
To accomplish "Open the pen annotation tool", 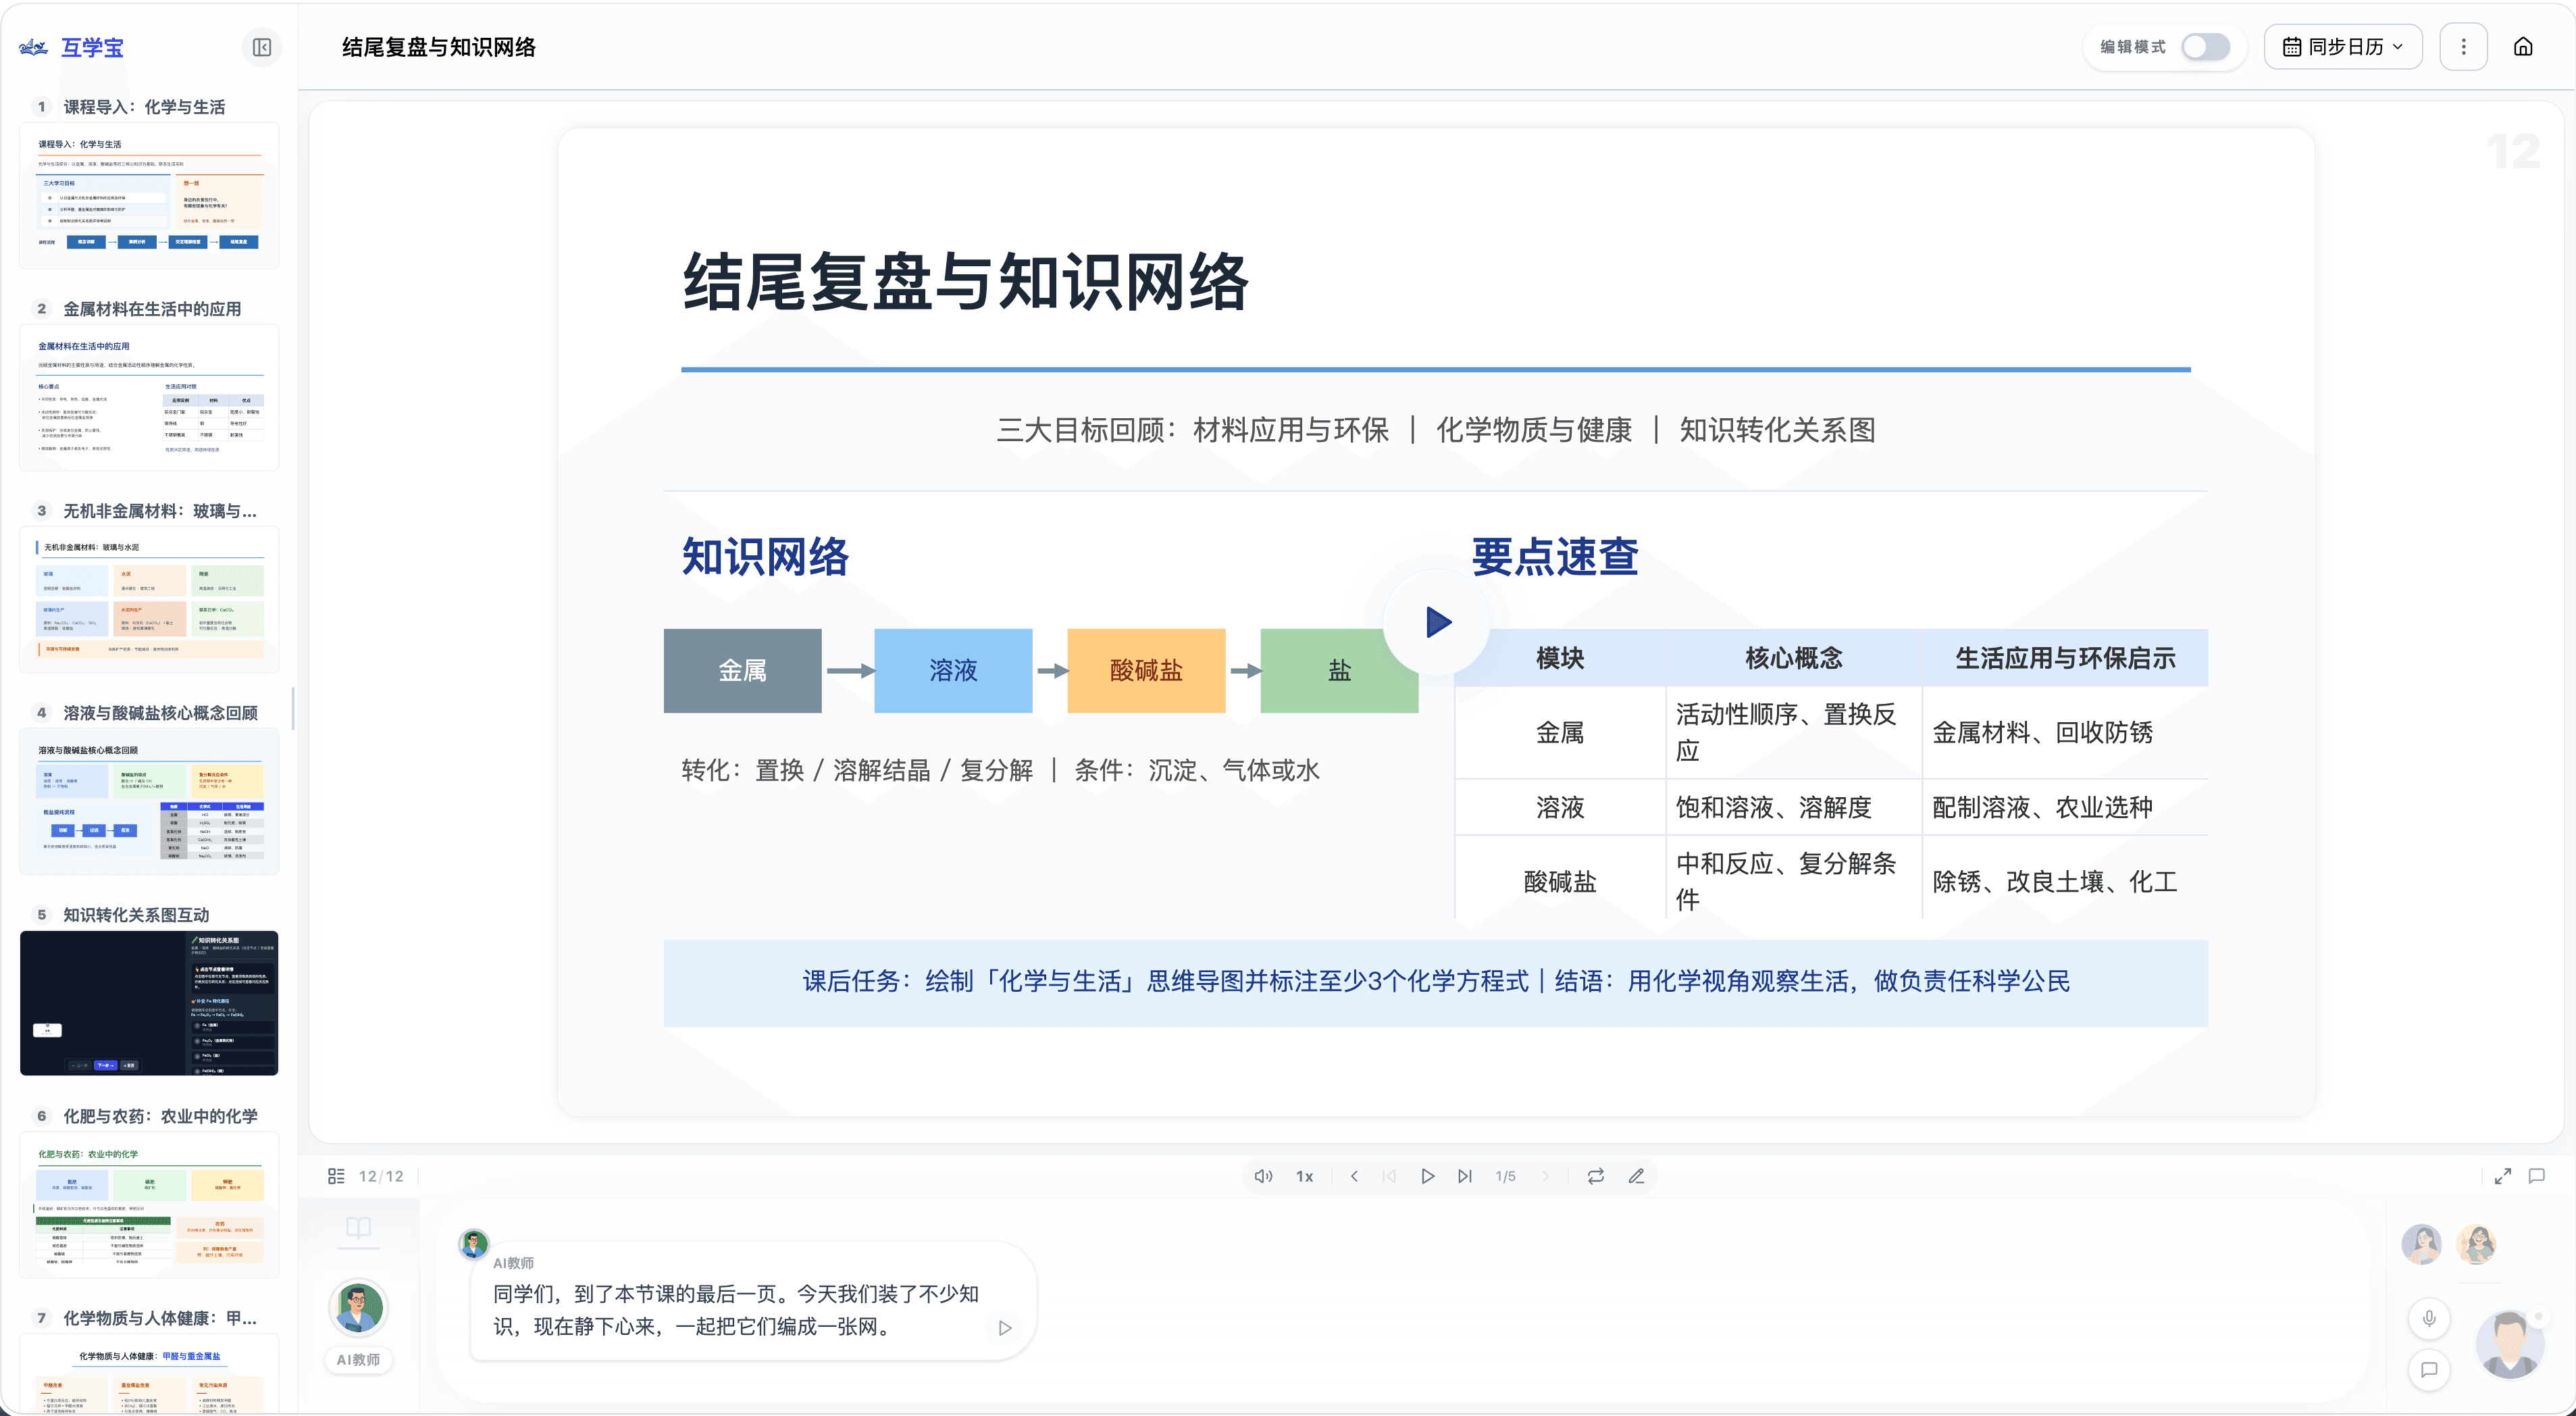I will point(1636,1176).
